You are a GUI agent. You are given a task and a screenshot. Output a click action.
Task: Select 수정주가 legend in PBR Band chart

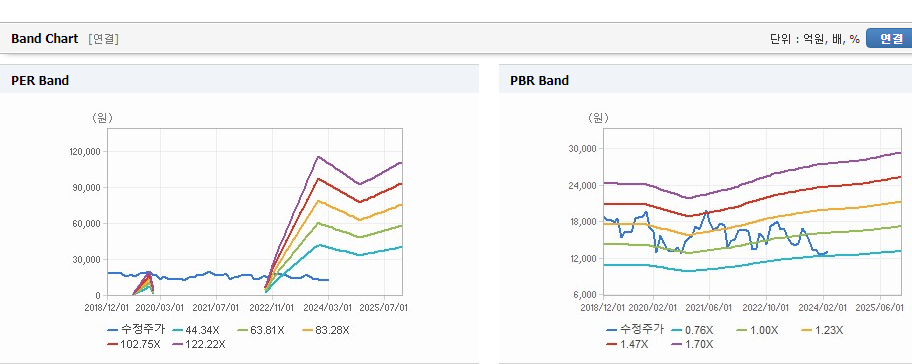(635, 330)
